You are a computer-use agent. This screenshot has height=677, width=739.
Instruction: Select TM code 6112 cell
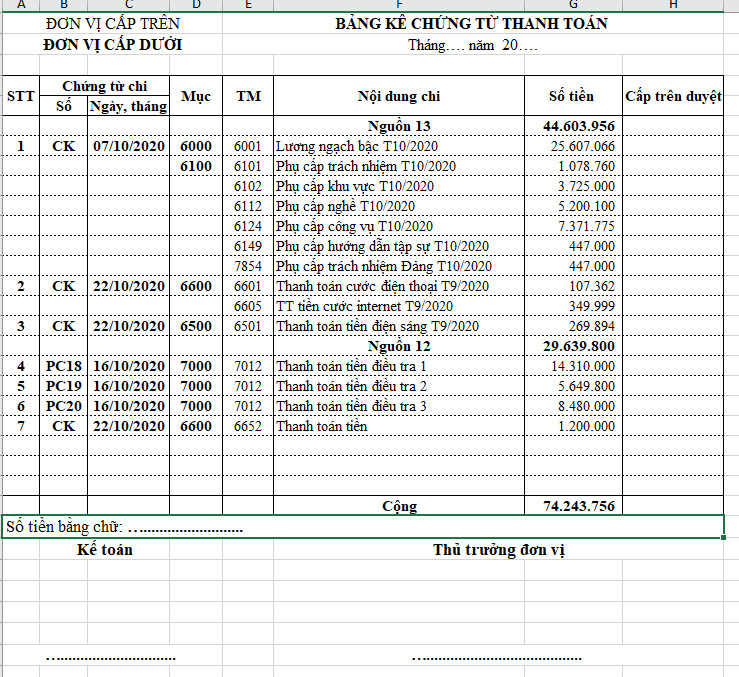coord(248,206)
